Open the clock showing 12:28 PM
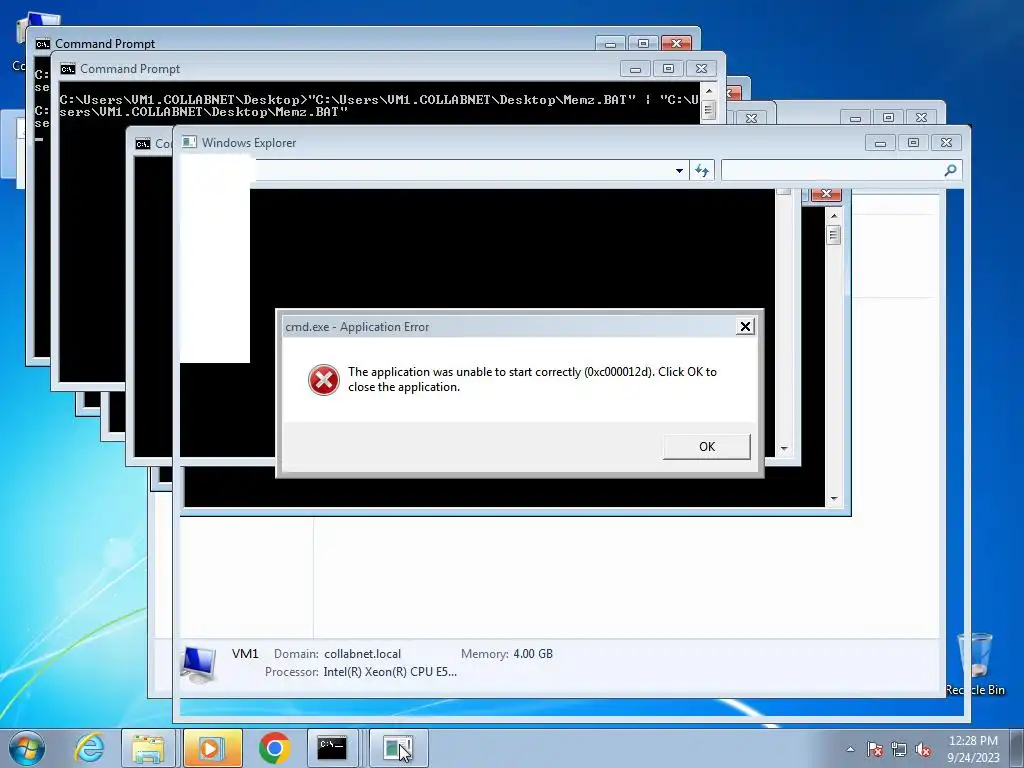Image resolution: width=1024 pixels, height=768 pixels. [973, 748]
